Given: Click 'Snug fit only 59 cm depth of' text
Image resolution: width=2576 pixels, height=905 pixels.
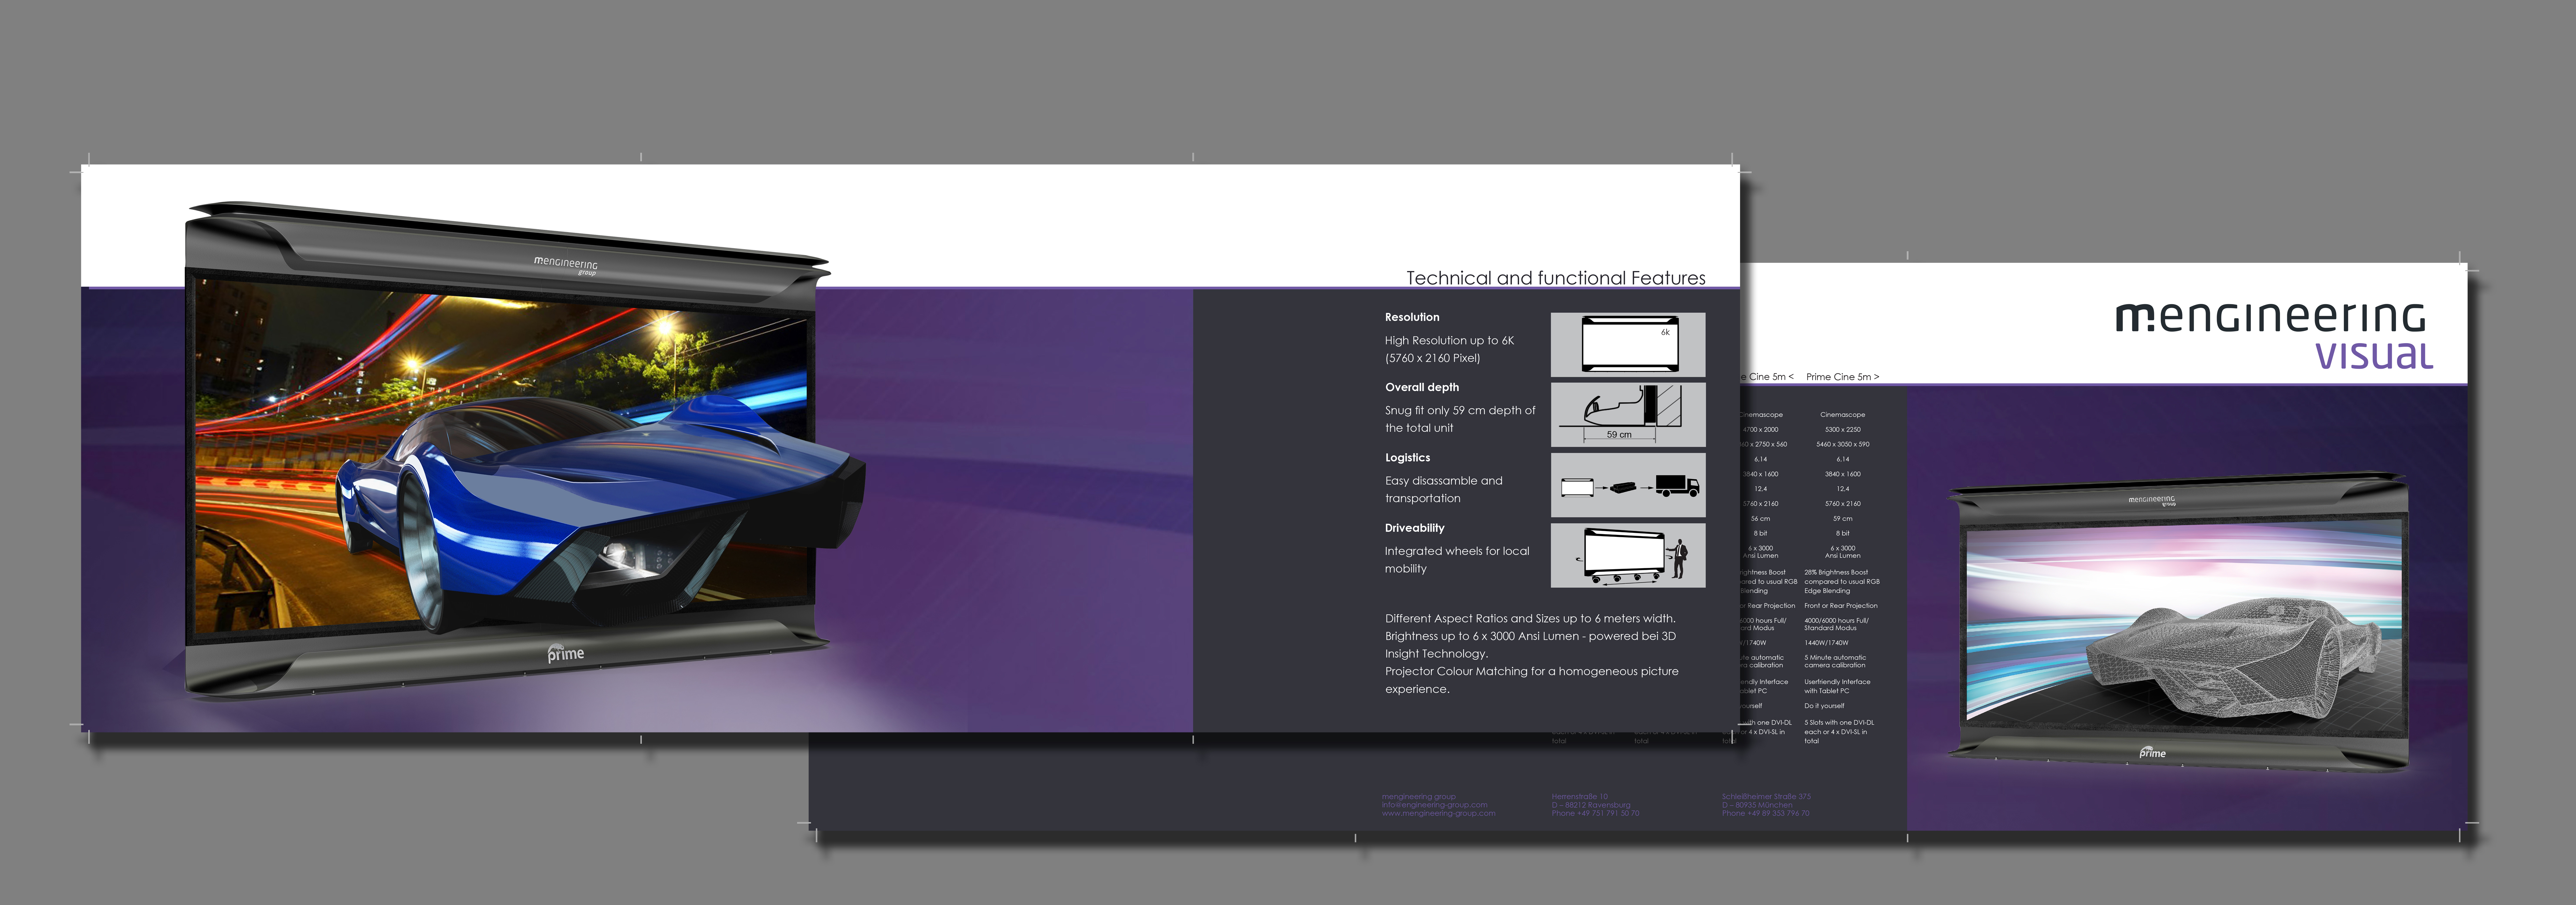Looking at the screenshot, I should tap(1460, 411).
